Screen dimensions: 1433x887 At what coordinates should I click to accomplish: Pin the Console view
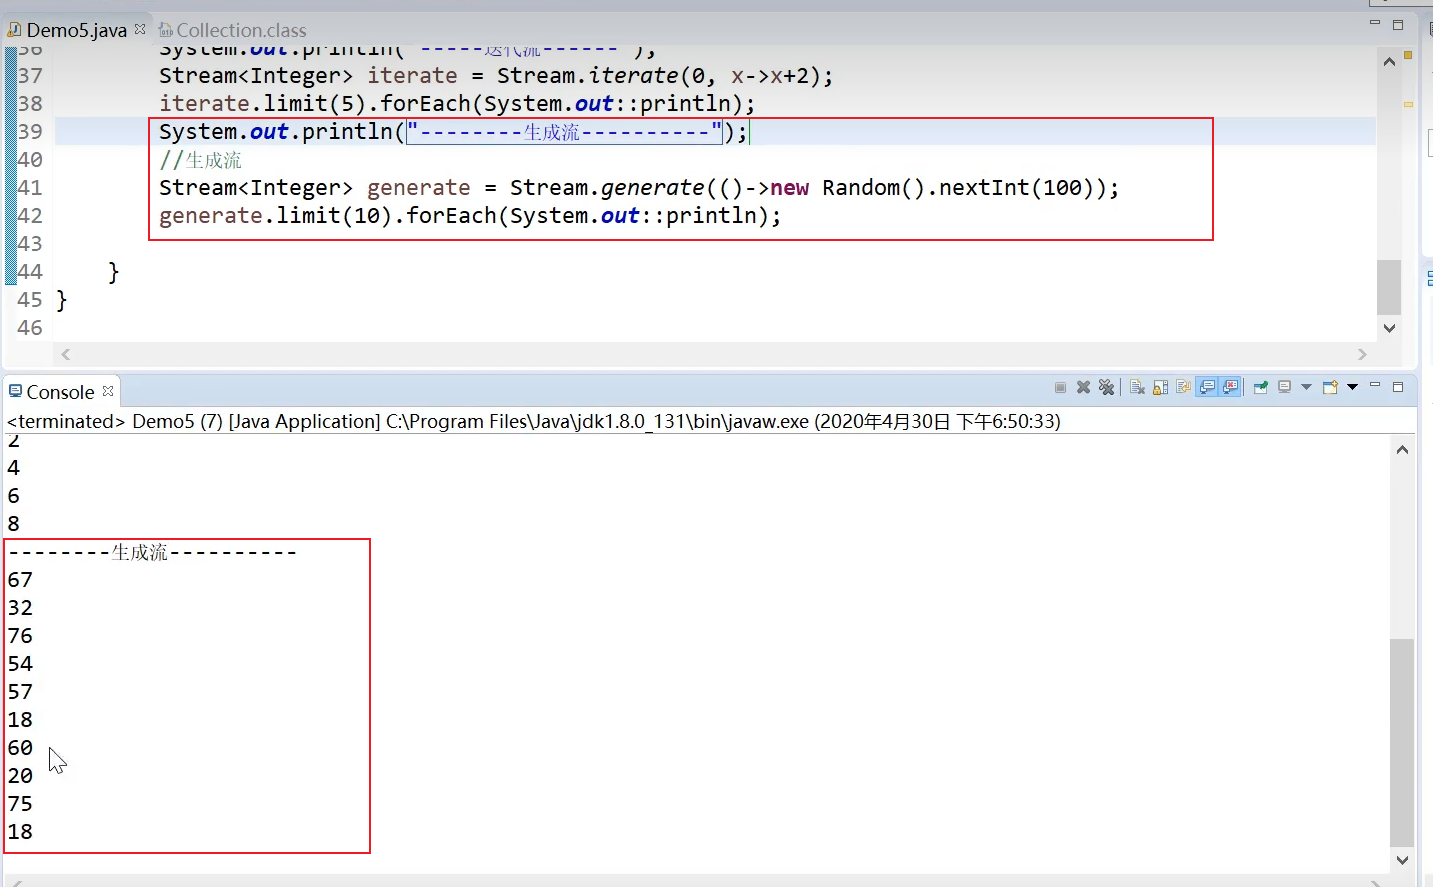pos(1260,388)
